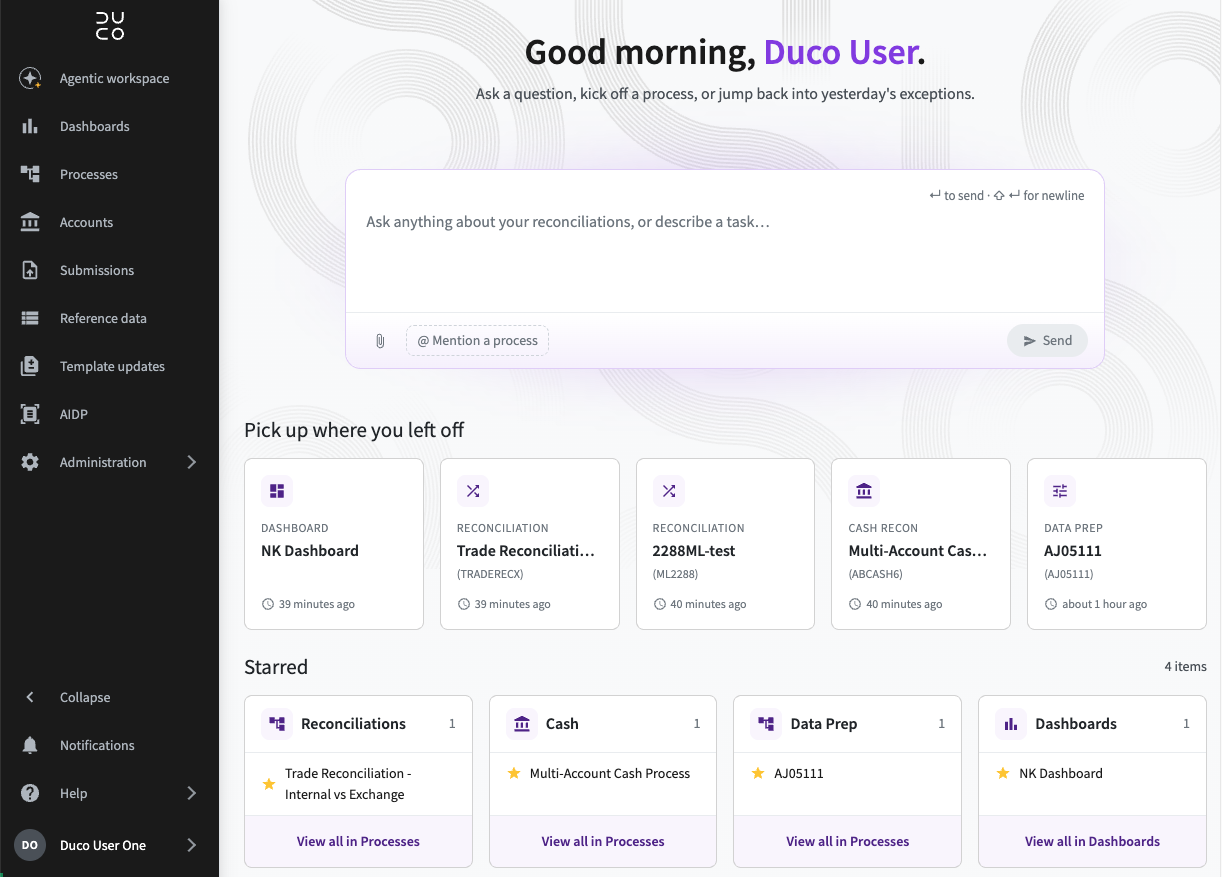The width and height of the screenshot is (1222, 877).
Task: Open Processes from the sidebar
Action: (109, 174)
